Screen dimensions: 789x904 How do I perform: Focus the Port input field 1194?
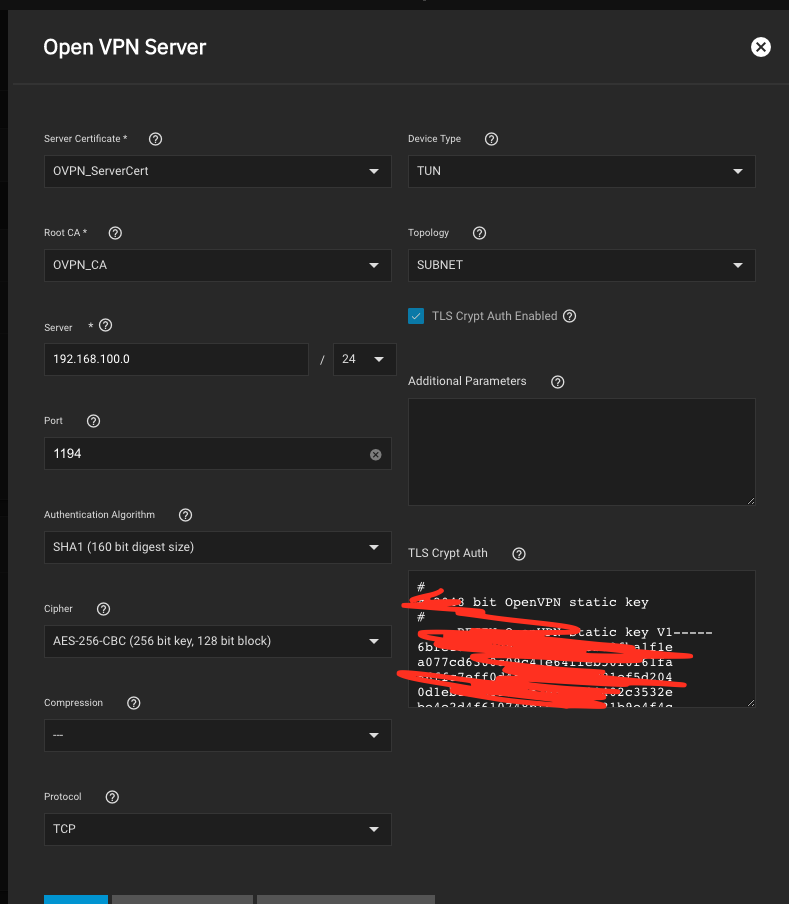tap(218, 453)
